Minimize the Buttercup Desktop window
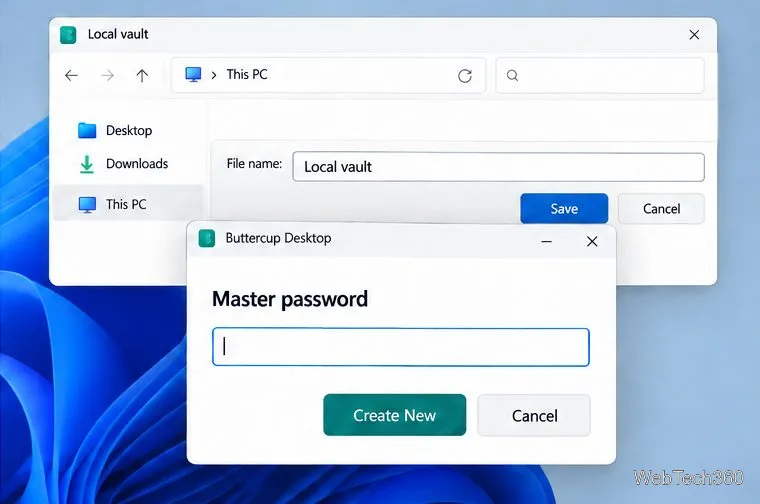Screen dimensions: 760x504 (547, 241)
